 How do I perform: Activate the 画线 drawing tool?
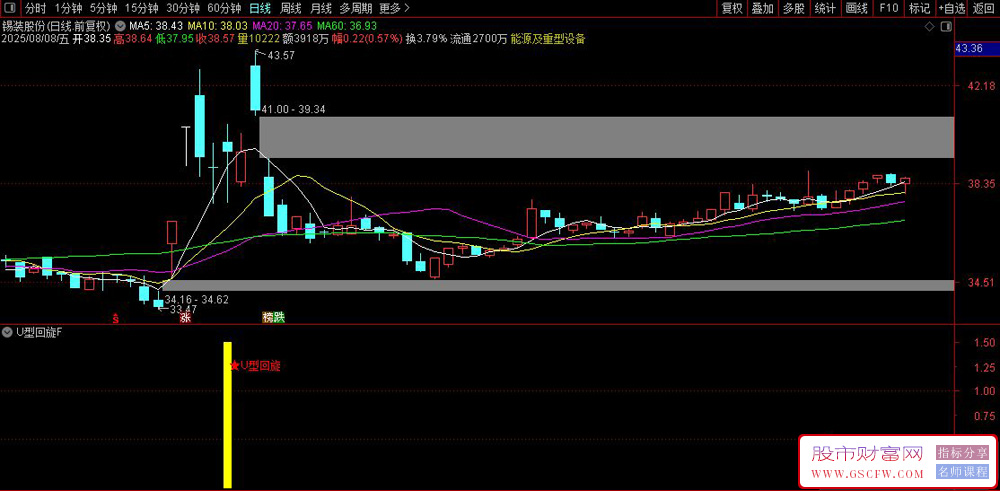(x=857, y=8)
